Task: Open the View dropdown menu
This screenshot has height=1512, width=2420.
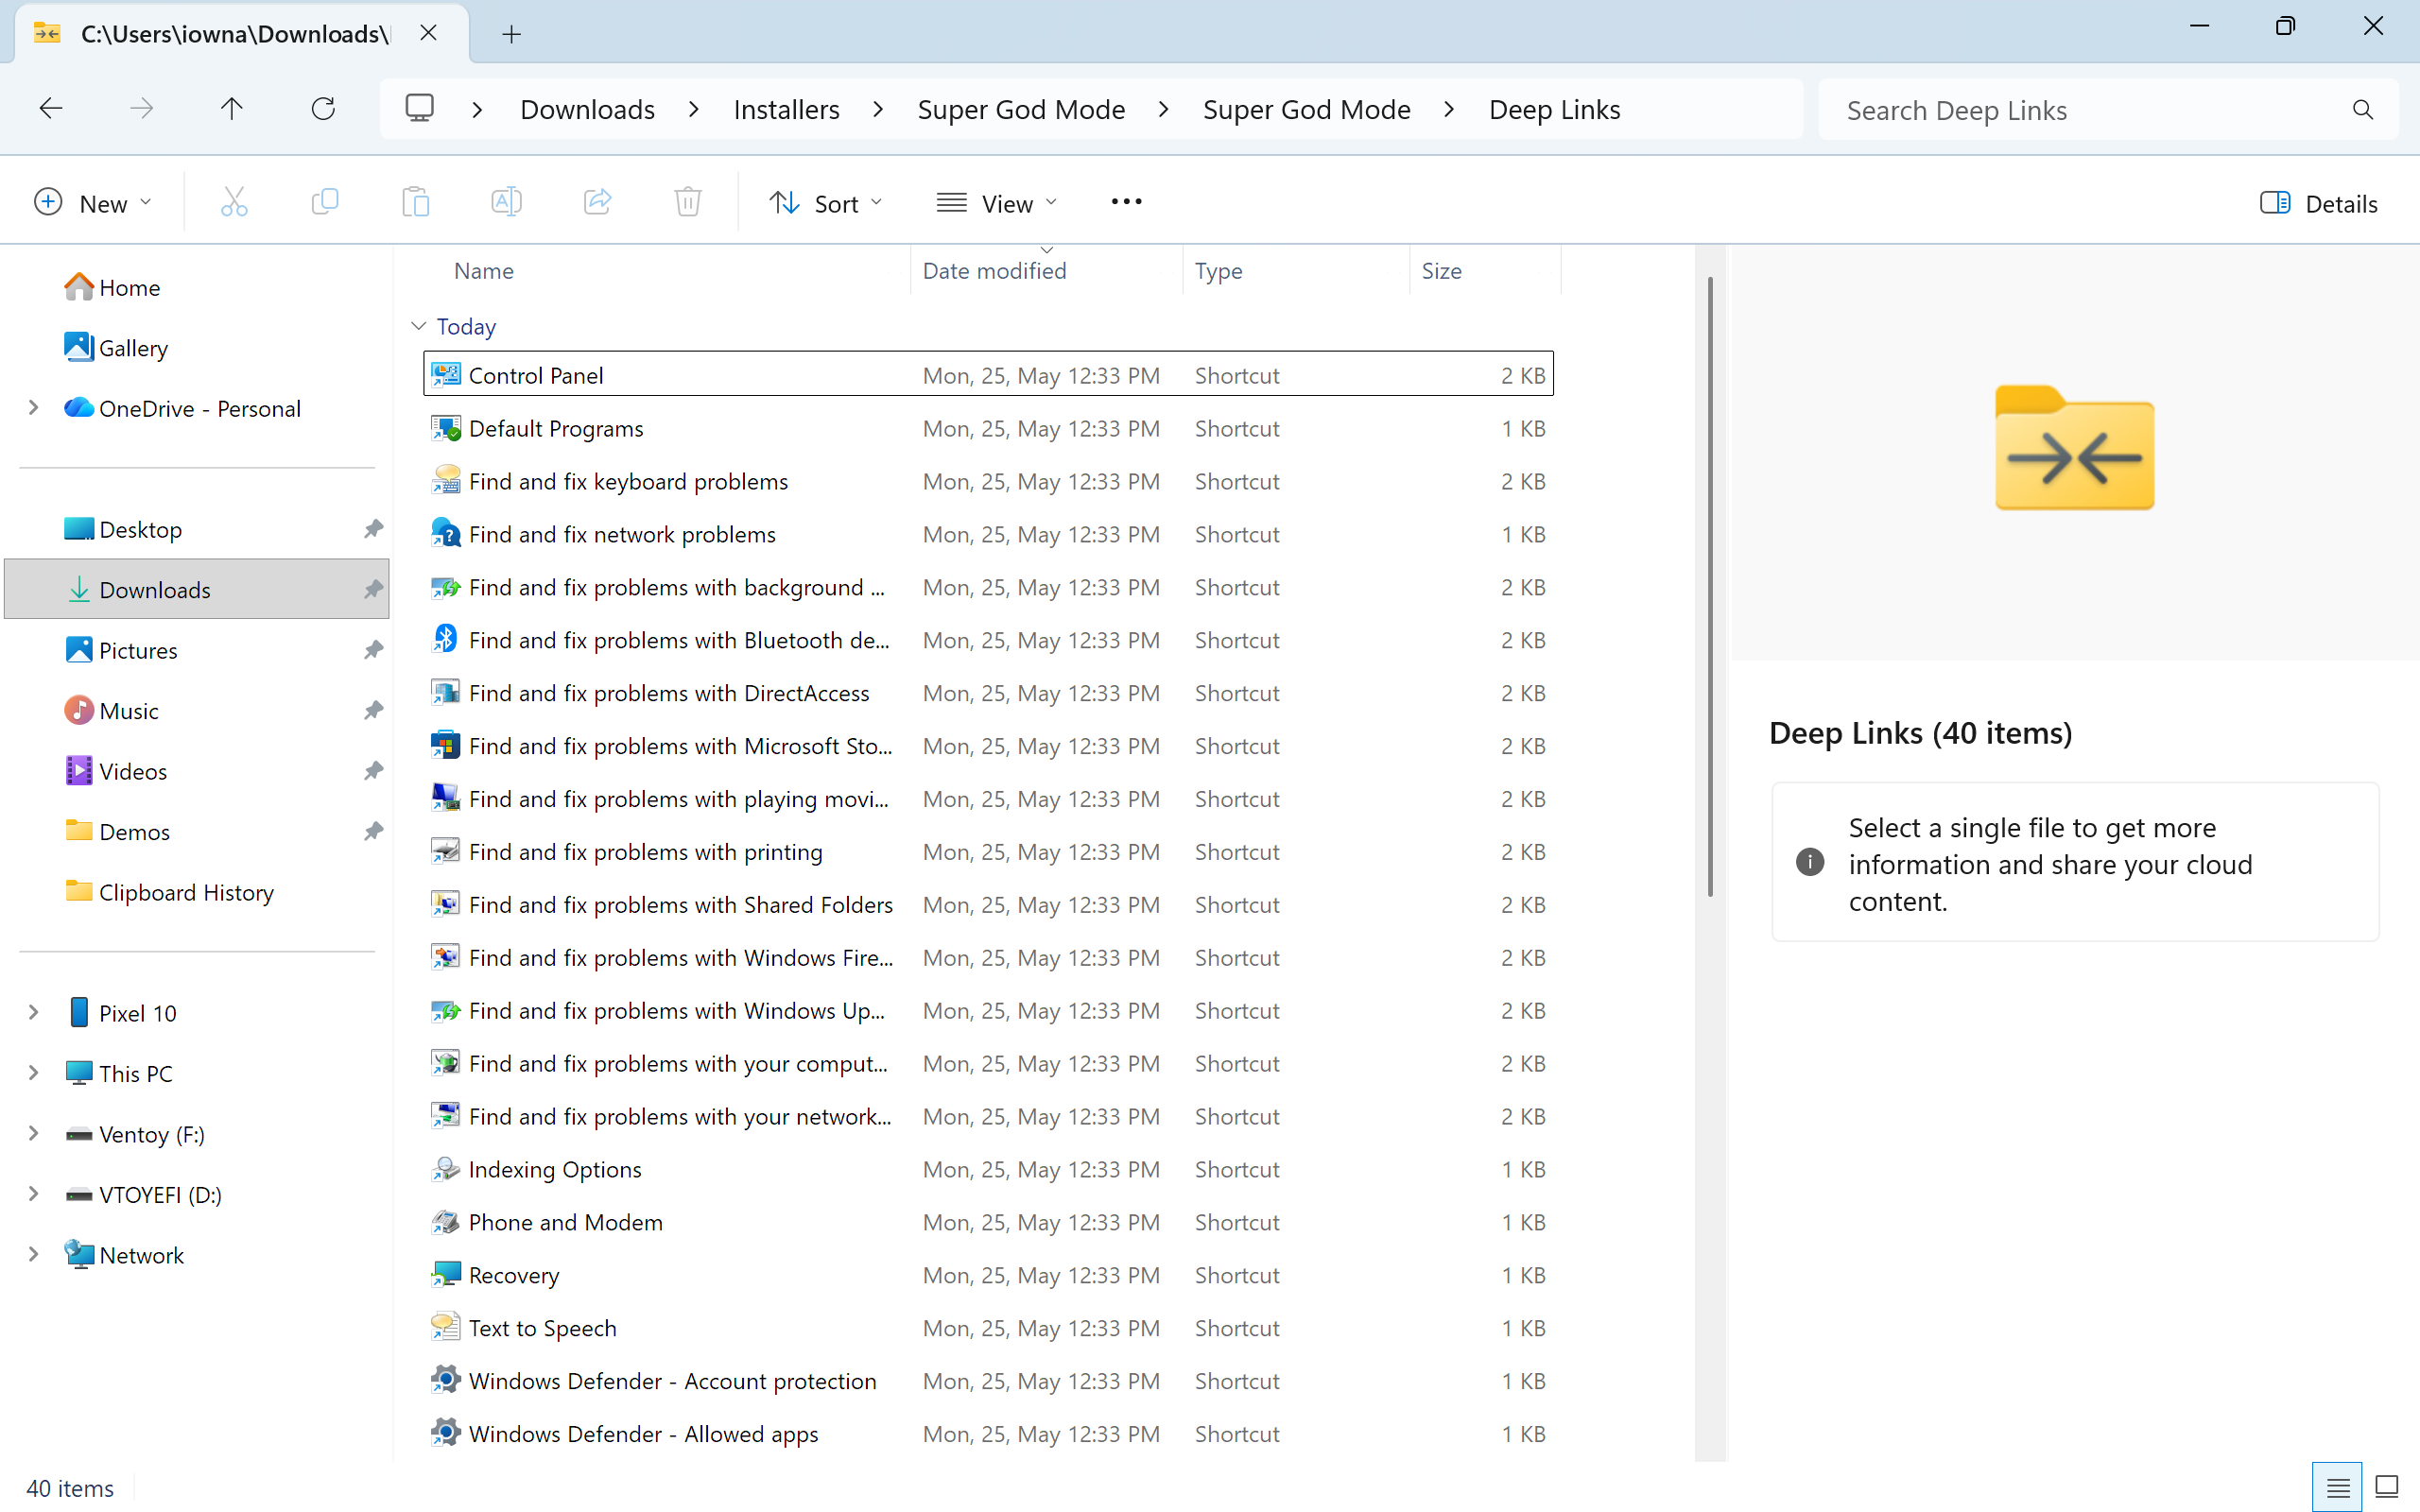Action: coord(997,203)
